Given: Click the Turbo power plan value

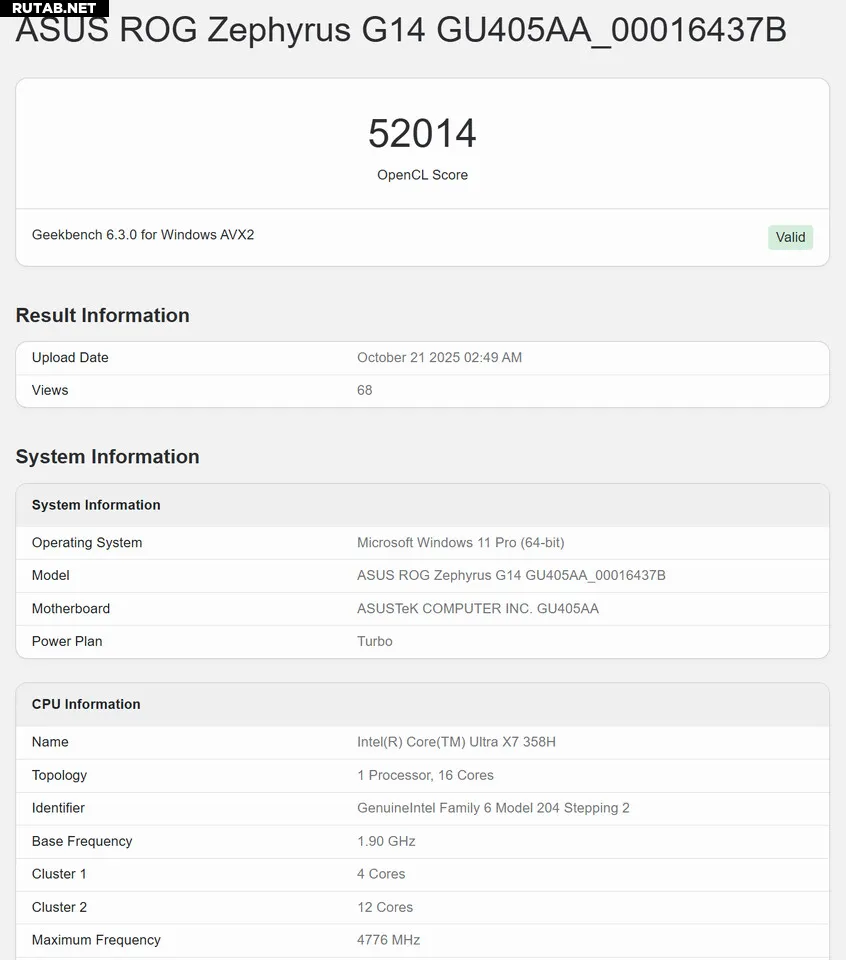Looking at the screenshot, I should coord(374,642).
